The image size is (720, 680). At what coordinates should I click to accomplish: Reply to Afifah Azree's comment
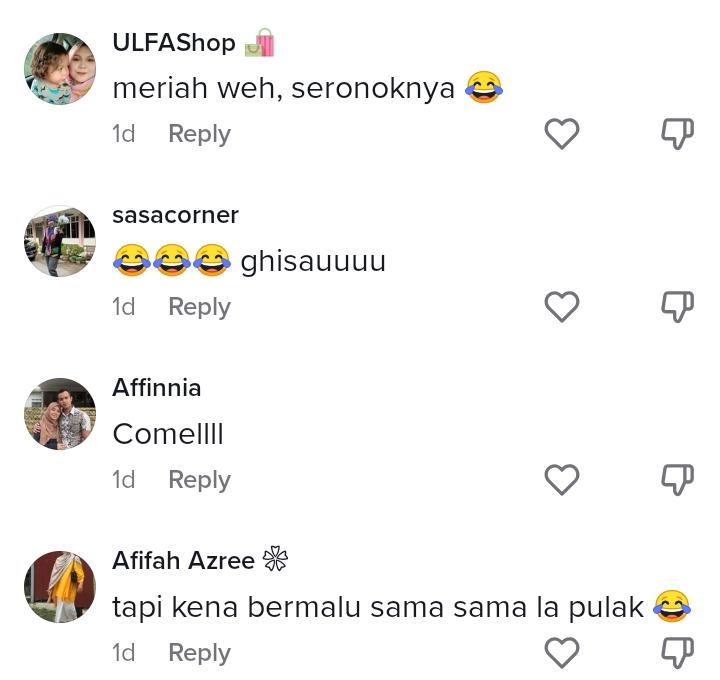click(x=199, y=654)
